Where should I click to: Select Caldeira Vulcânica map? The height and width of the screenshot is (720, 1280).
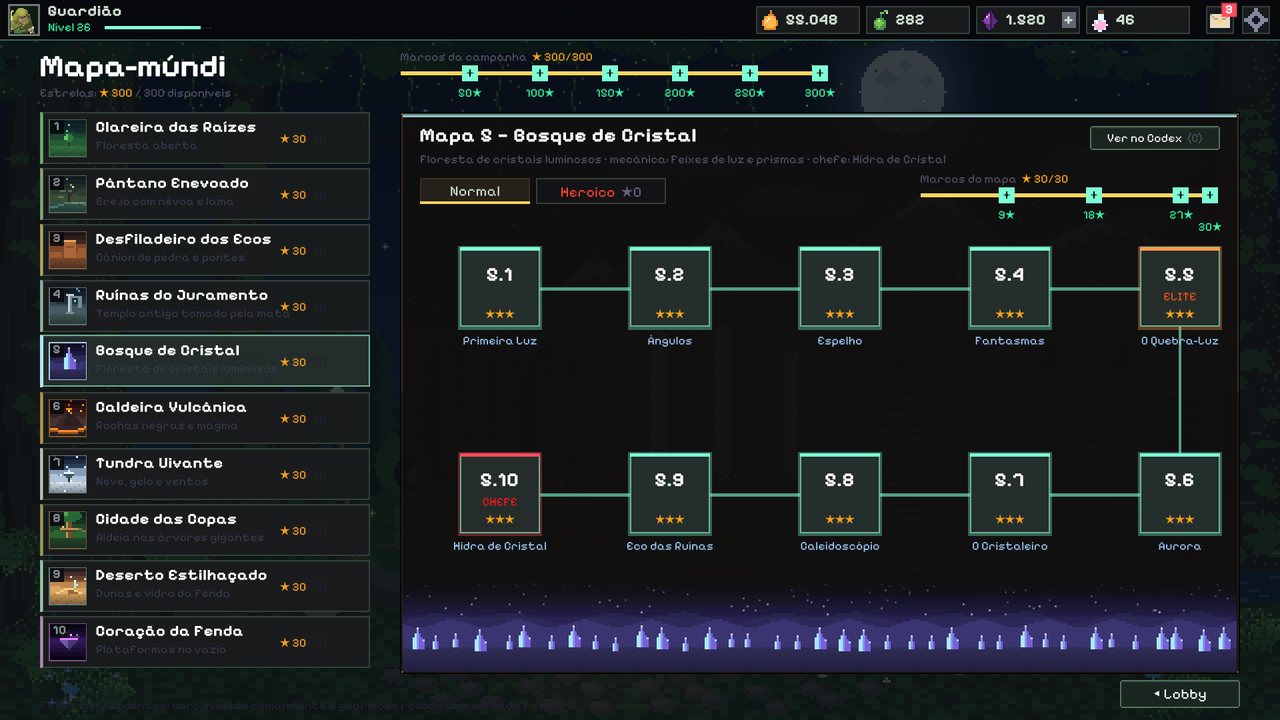(x=205, y=417)
